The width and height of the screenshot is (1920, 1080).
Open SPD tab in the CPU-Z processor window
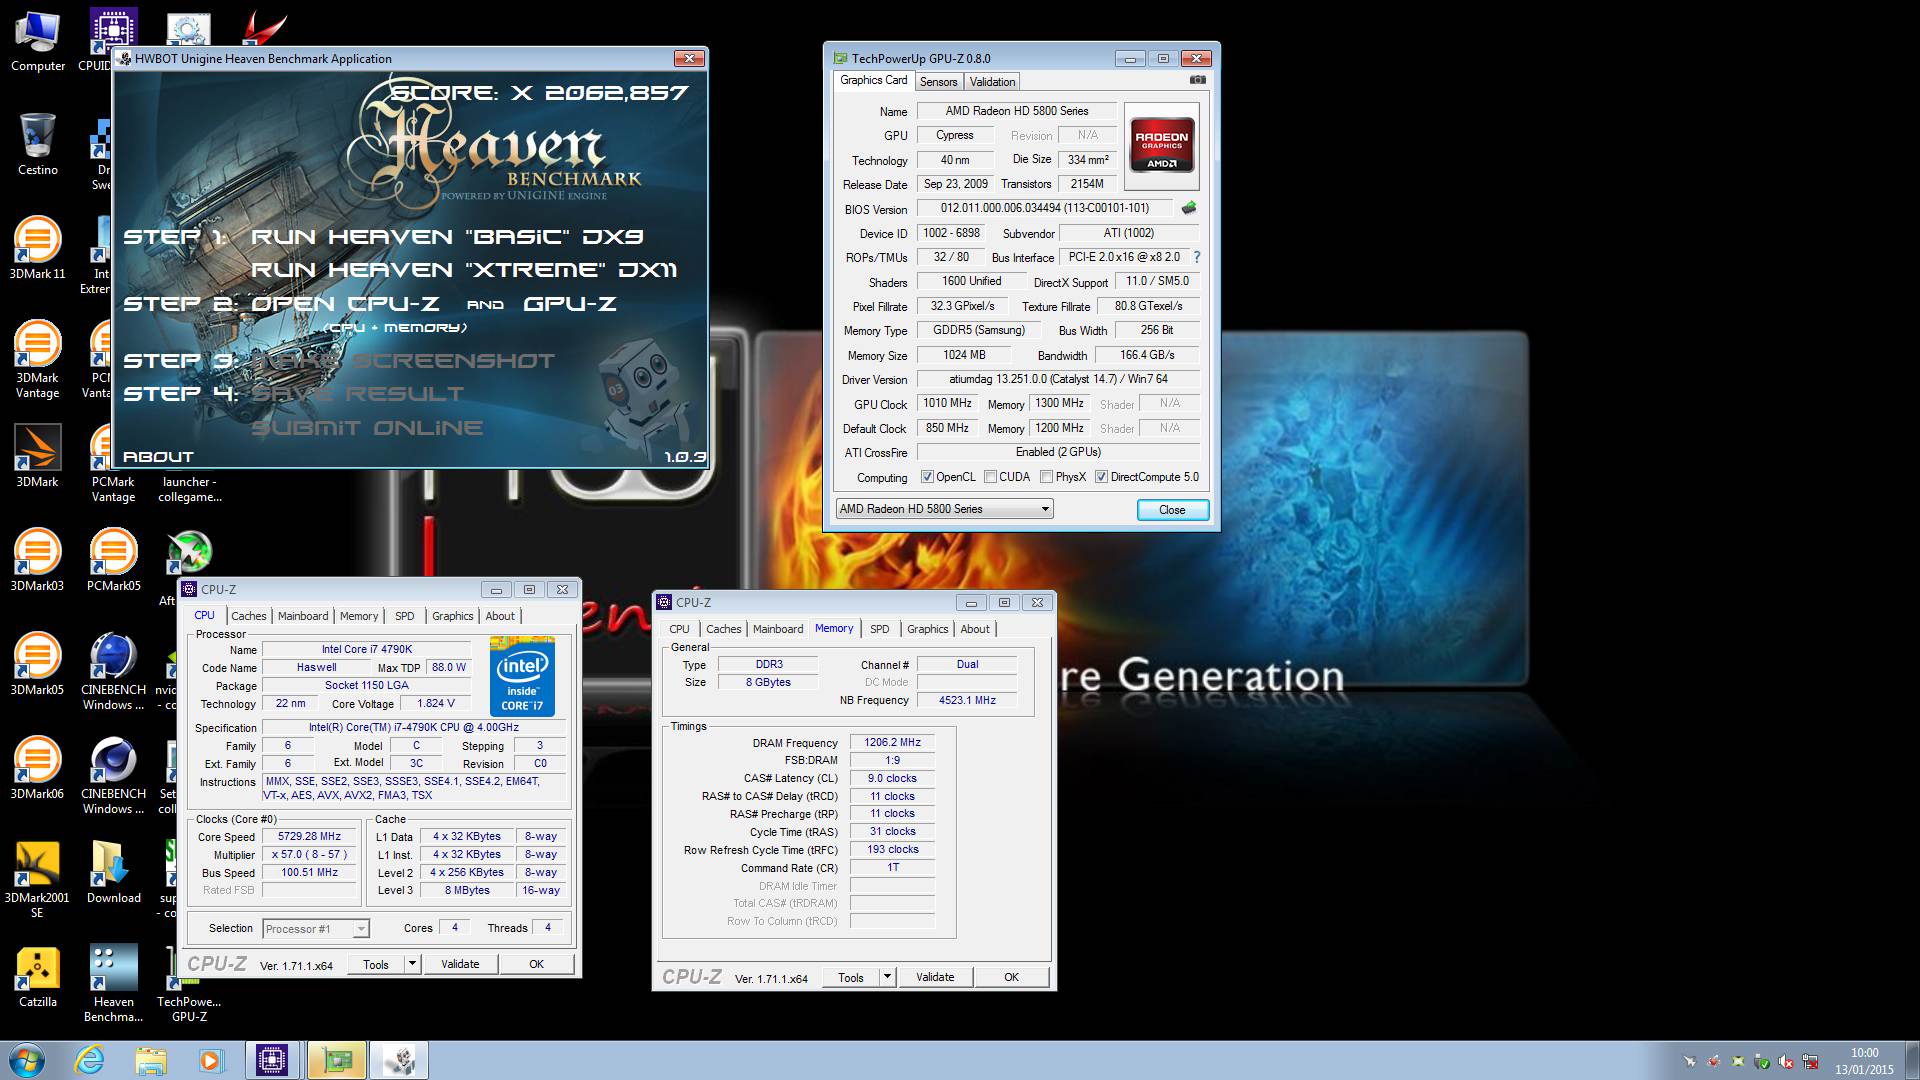pyautogui.click(x=404, y=616)
